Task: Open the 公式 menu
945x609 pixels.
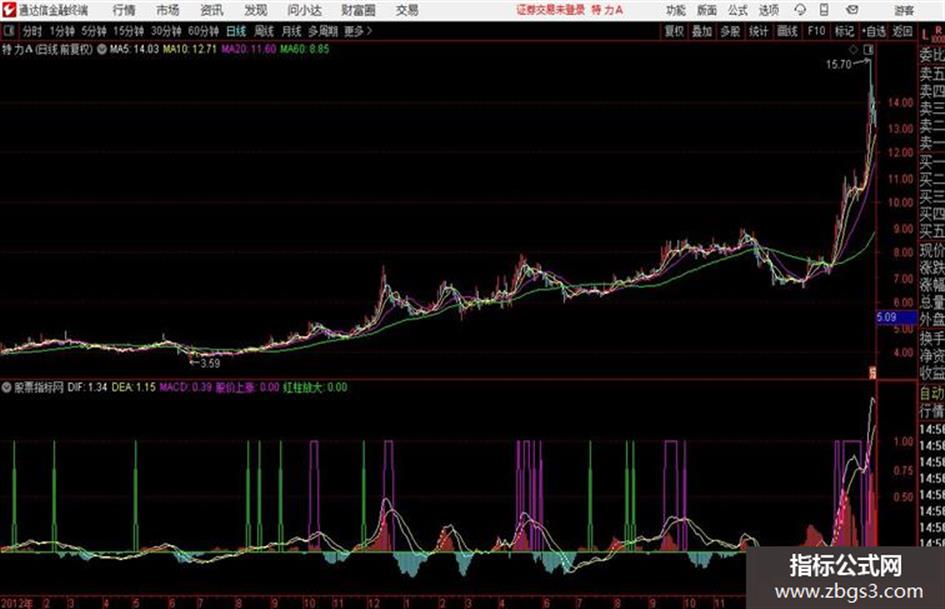Action: coord(738,10)
